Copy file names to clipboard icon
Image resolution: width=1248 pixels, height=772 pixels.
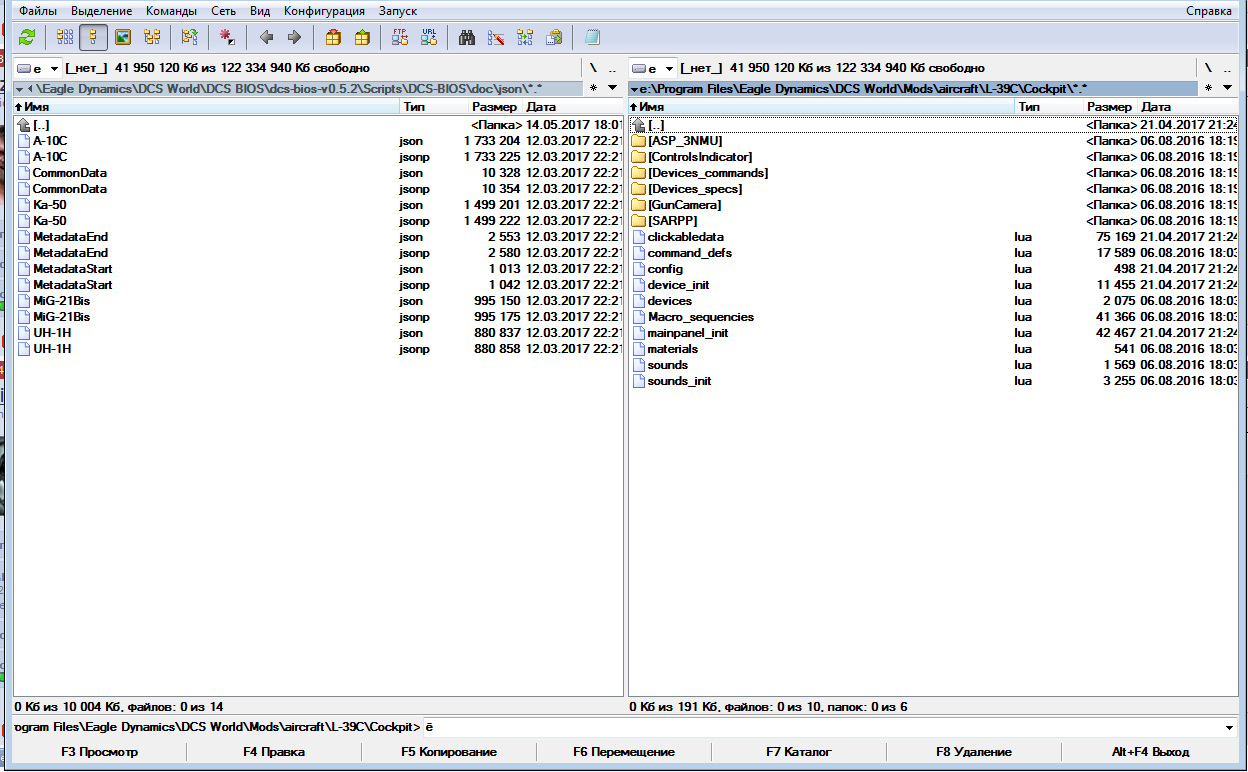(554, 37)
